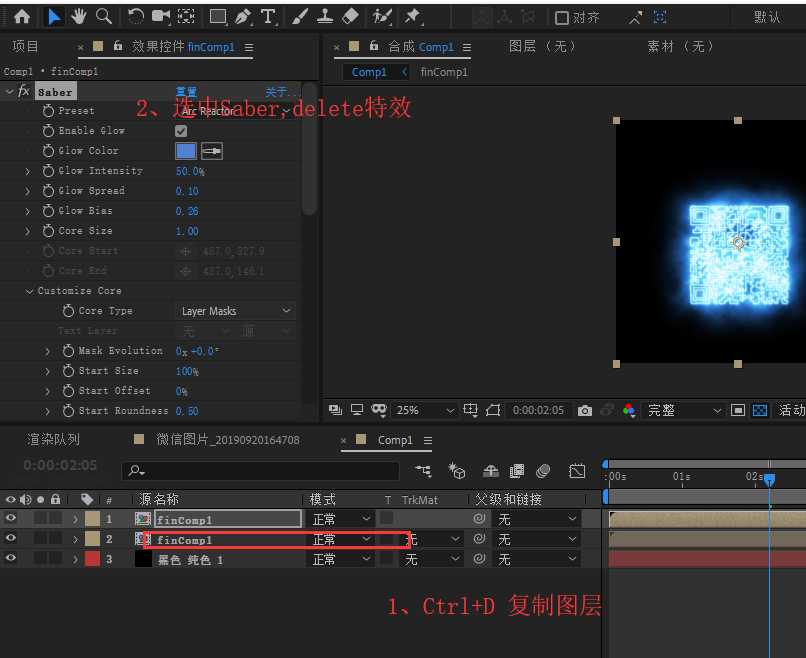Select the Selection arrow tool
This screenshot has width=806, height=658.
53,17
